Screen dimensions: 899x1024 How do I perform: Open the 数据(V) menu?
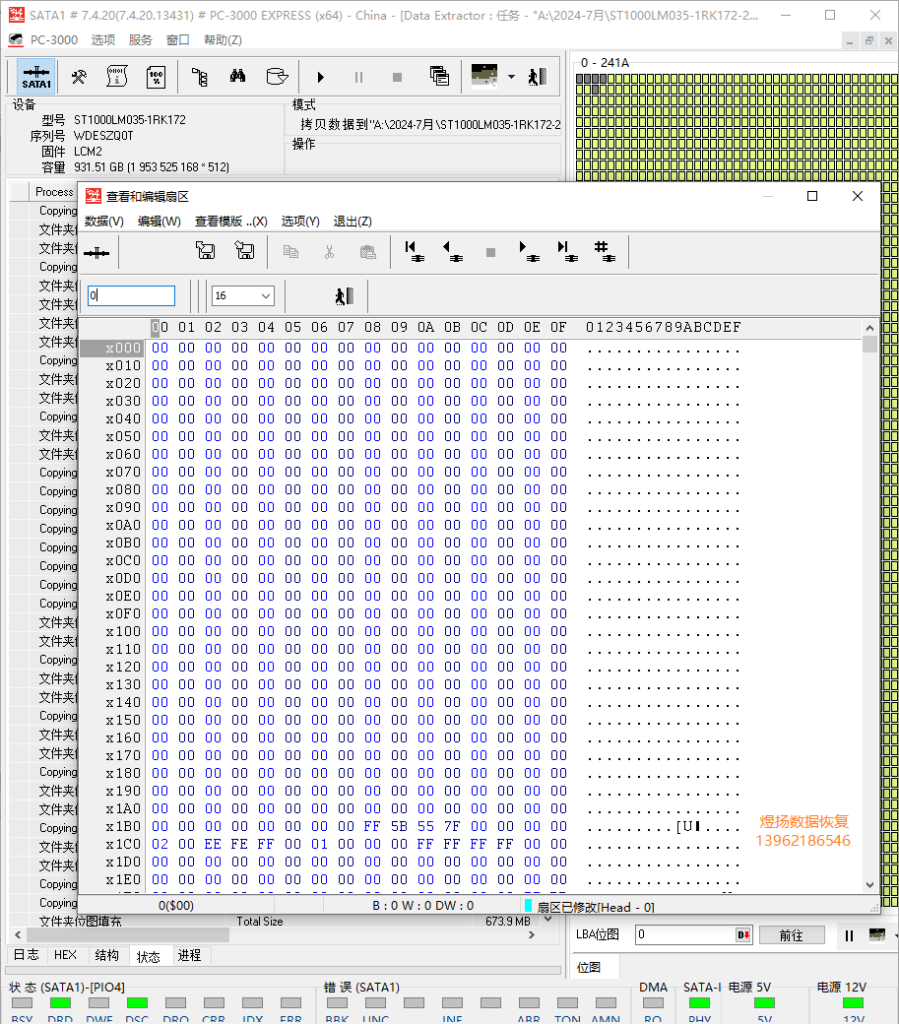tap(104, 221)
